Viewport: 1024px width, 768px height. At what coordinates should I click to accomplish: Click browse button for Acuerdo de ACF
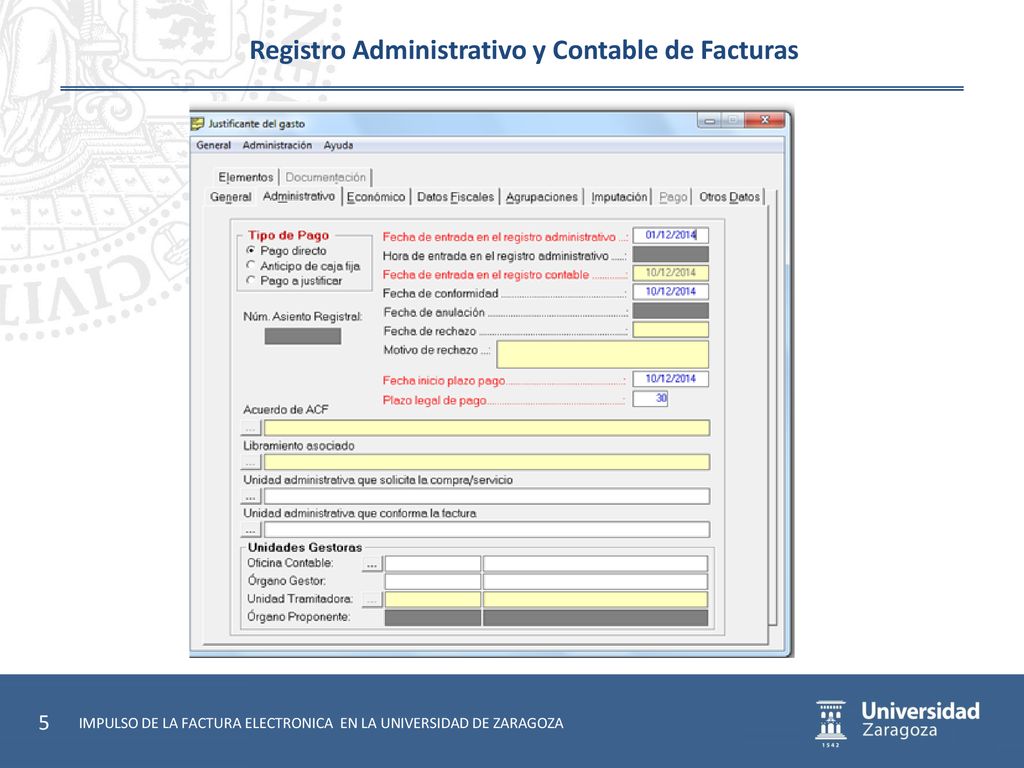[x=251, y=428]
